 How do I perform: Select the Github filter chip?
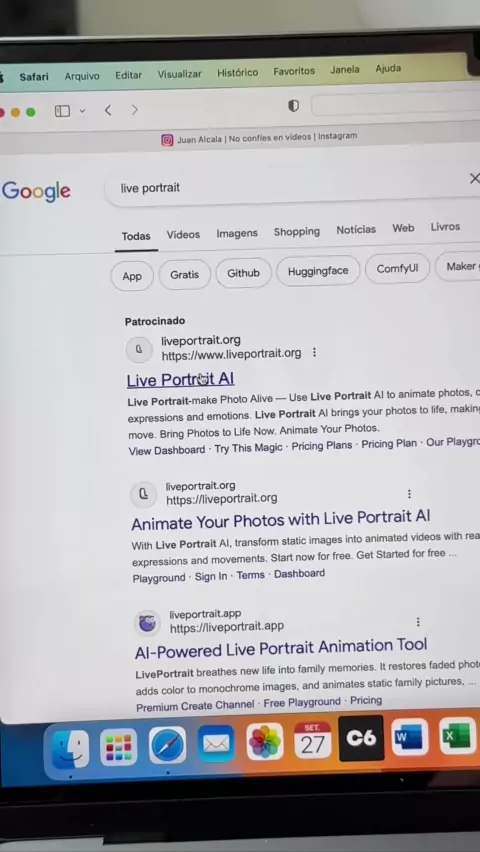tap(243, 273)
